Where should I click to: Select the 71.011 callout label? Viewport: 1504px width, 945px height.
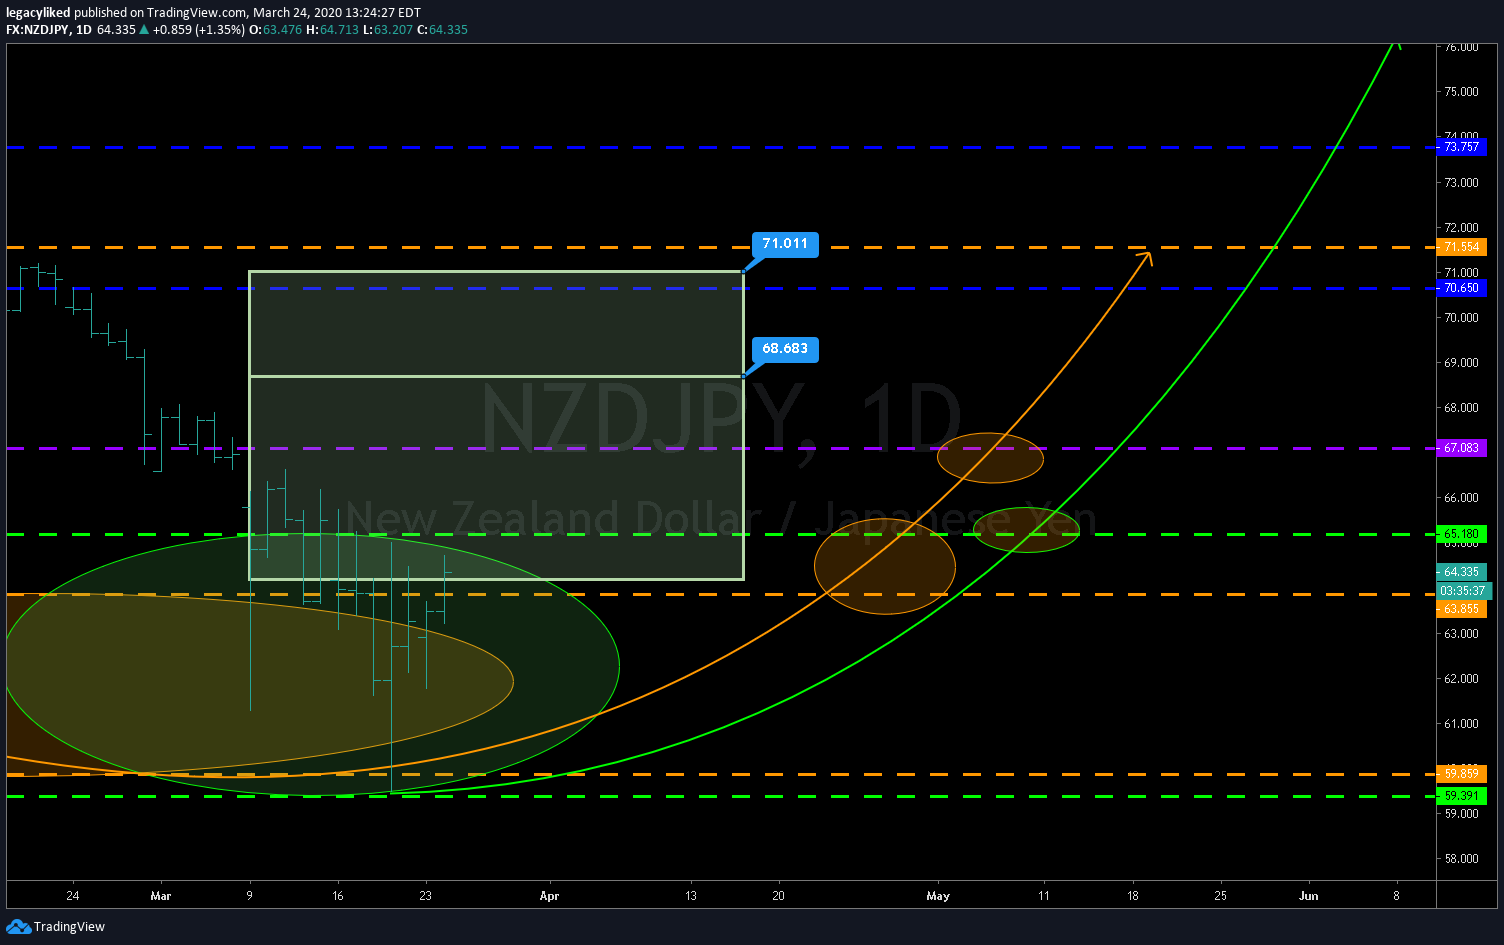tap(785, 244)
